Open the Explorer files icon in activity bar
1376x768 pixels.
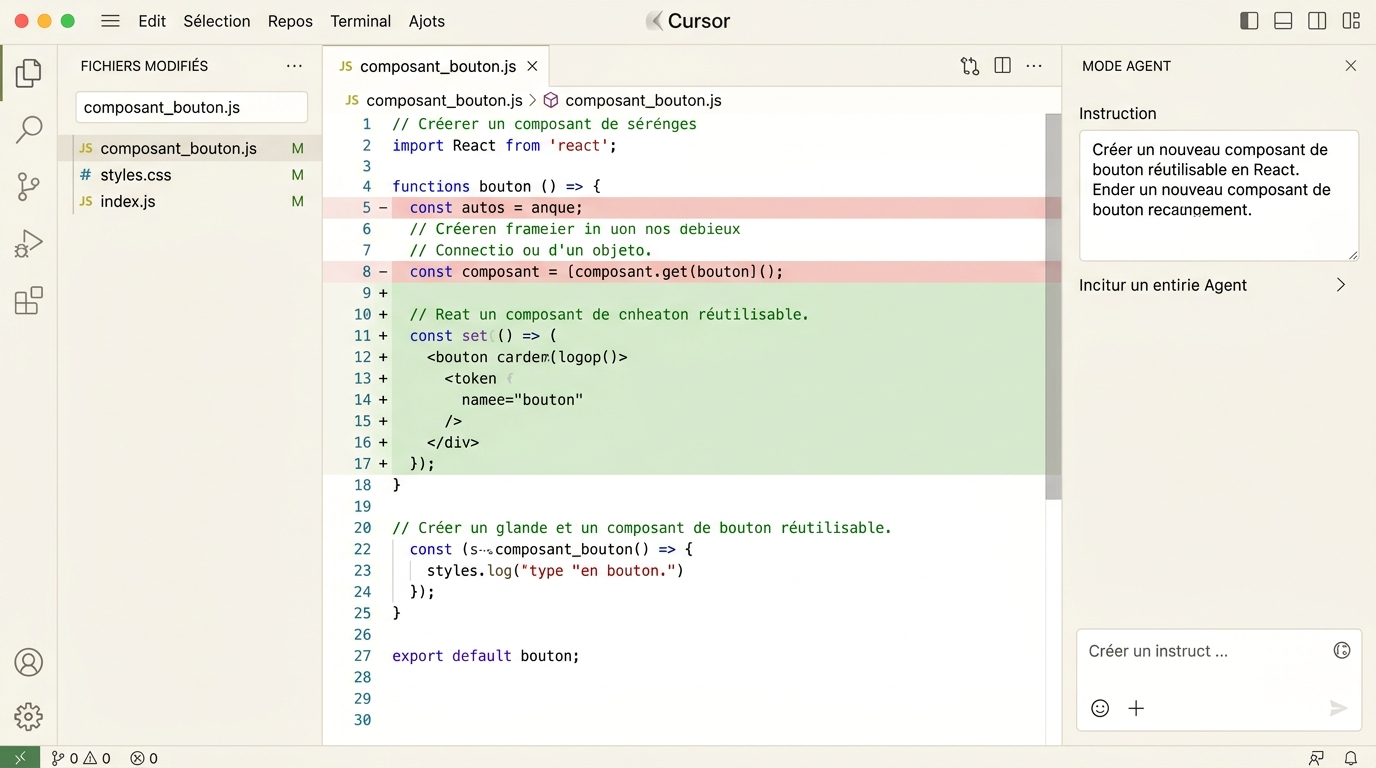click(29, 73)
